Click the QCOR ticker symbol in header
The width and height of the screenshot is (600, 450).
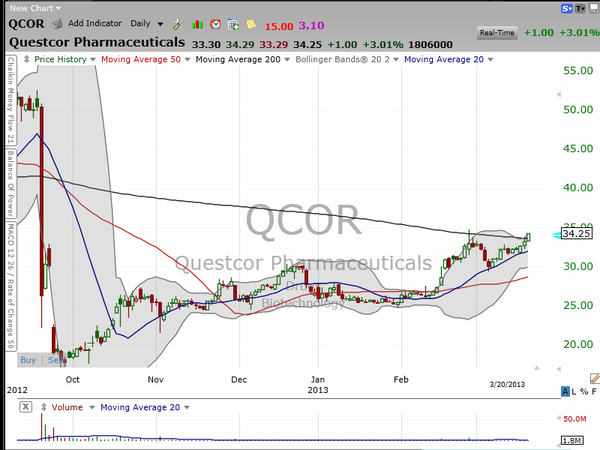pos(26,24)
